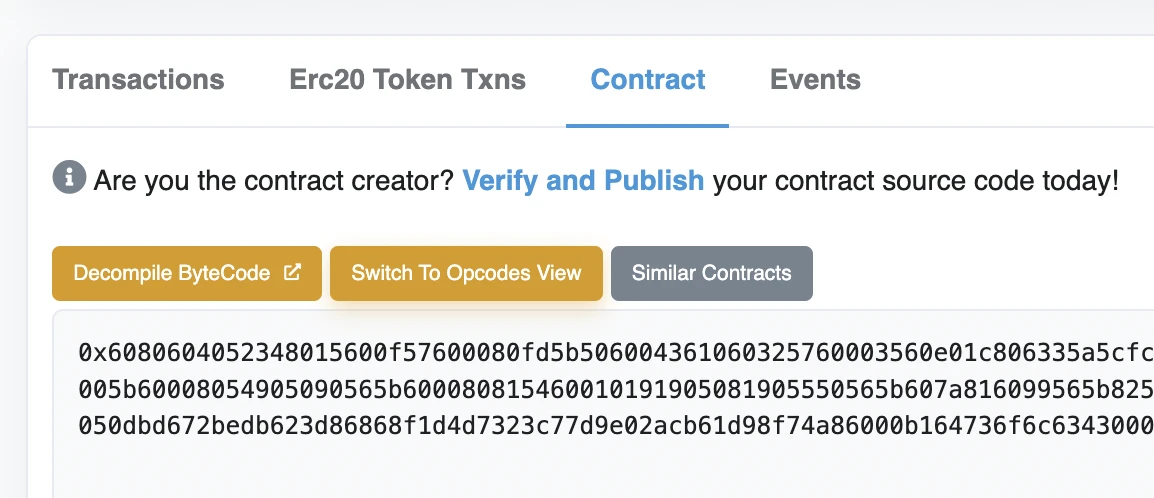Follow the Verify and Publish link
The image size is (1154, 498).
pyautogui.click(x=583, y=182)
